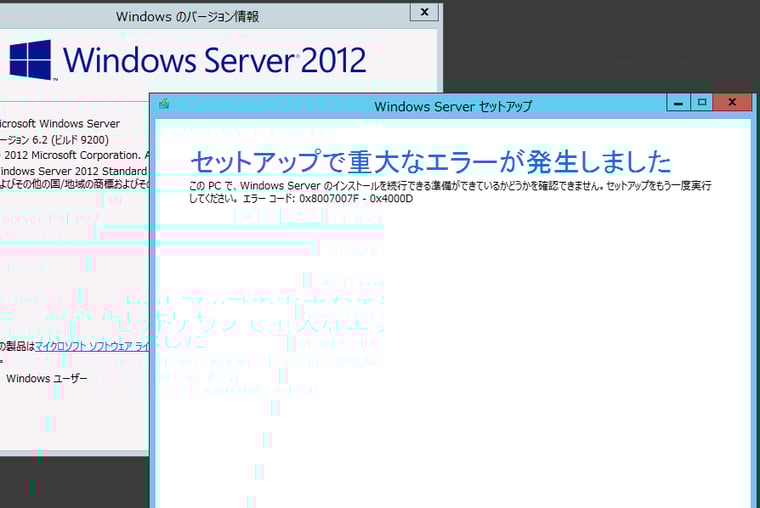
Task: Click the build 9200 version line
Action: click(x=54, y=140)
